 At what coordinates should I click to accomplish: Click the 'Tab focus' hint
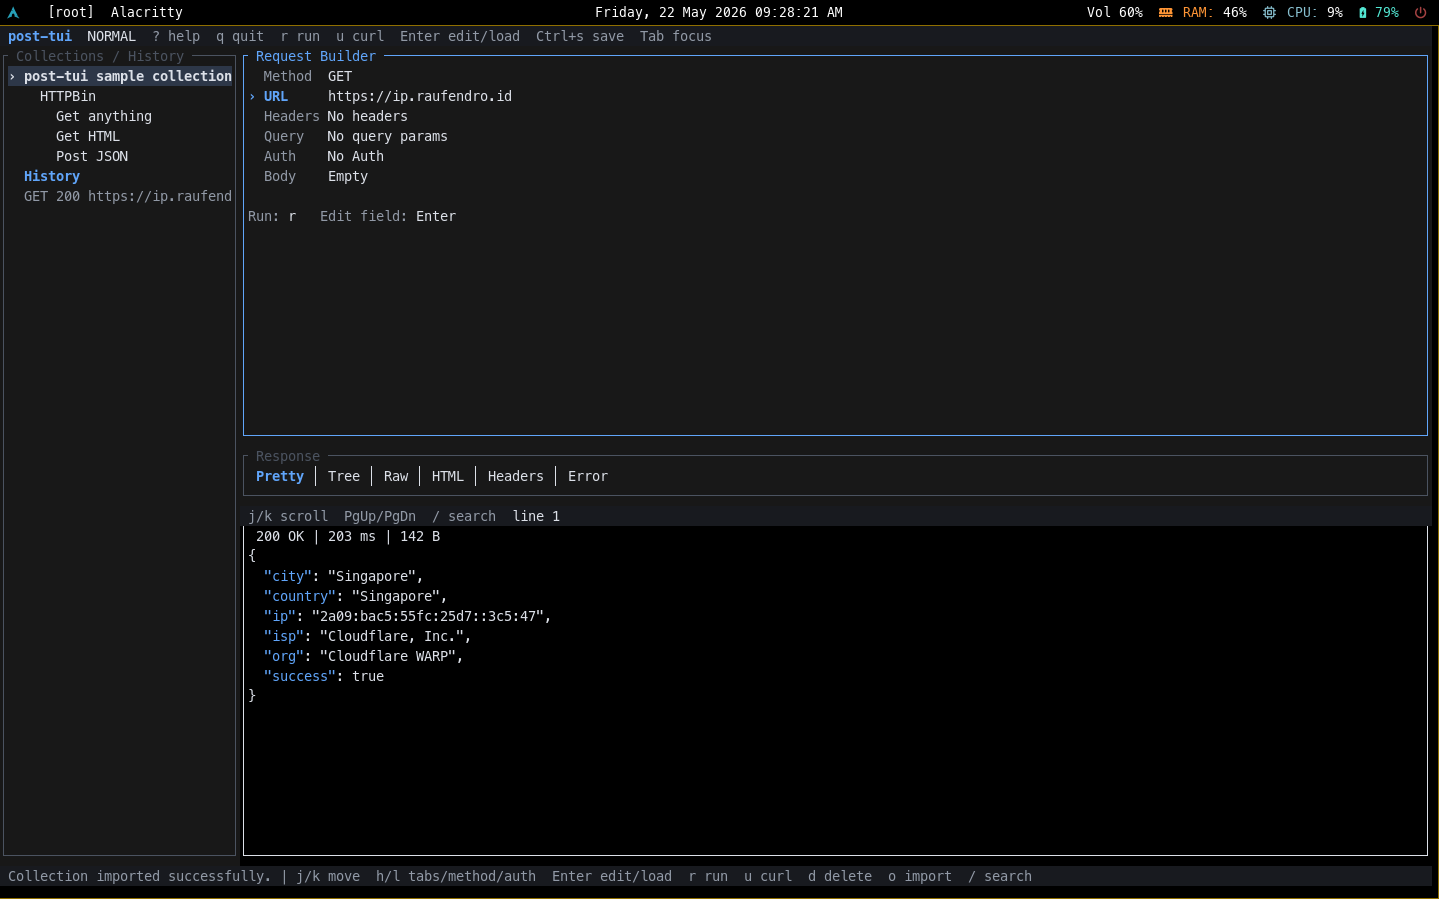[x=676, y=37]
